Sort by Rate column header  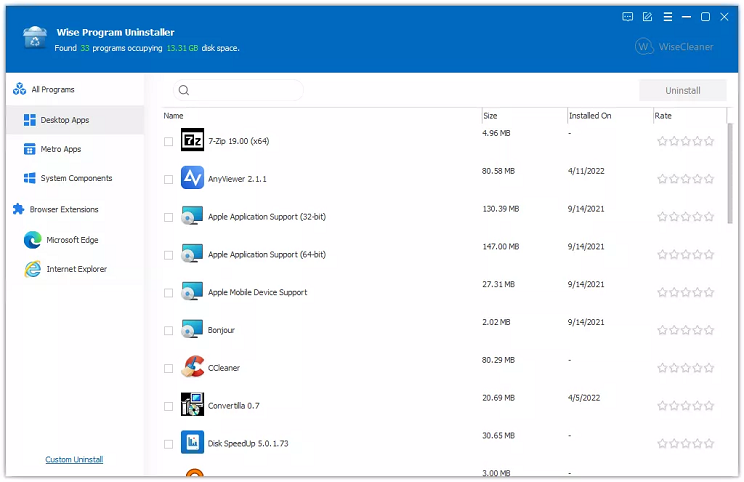click(690, 116)
